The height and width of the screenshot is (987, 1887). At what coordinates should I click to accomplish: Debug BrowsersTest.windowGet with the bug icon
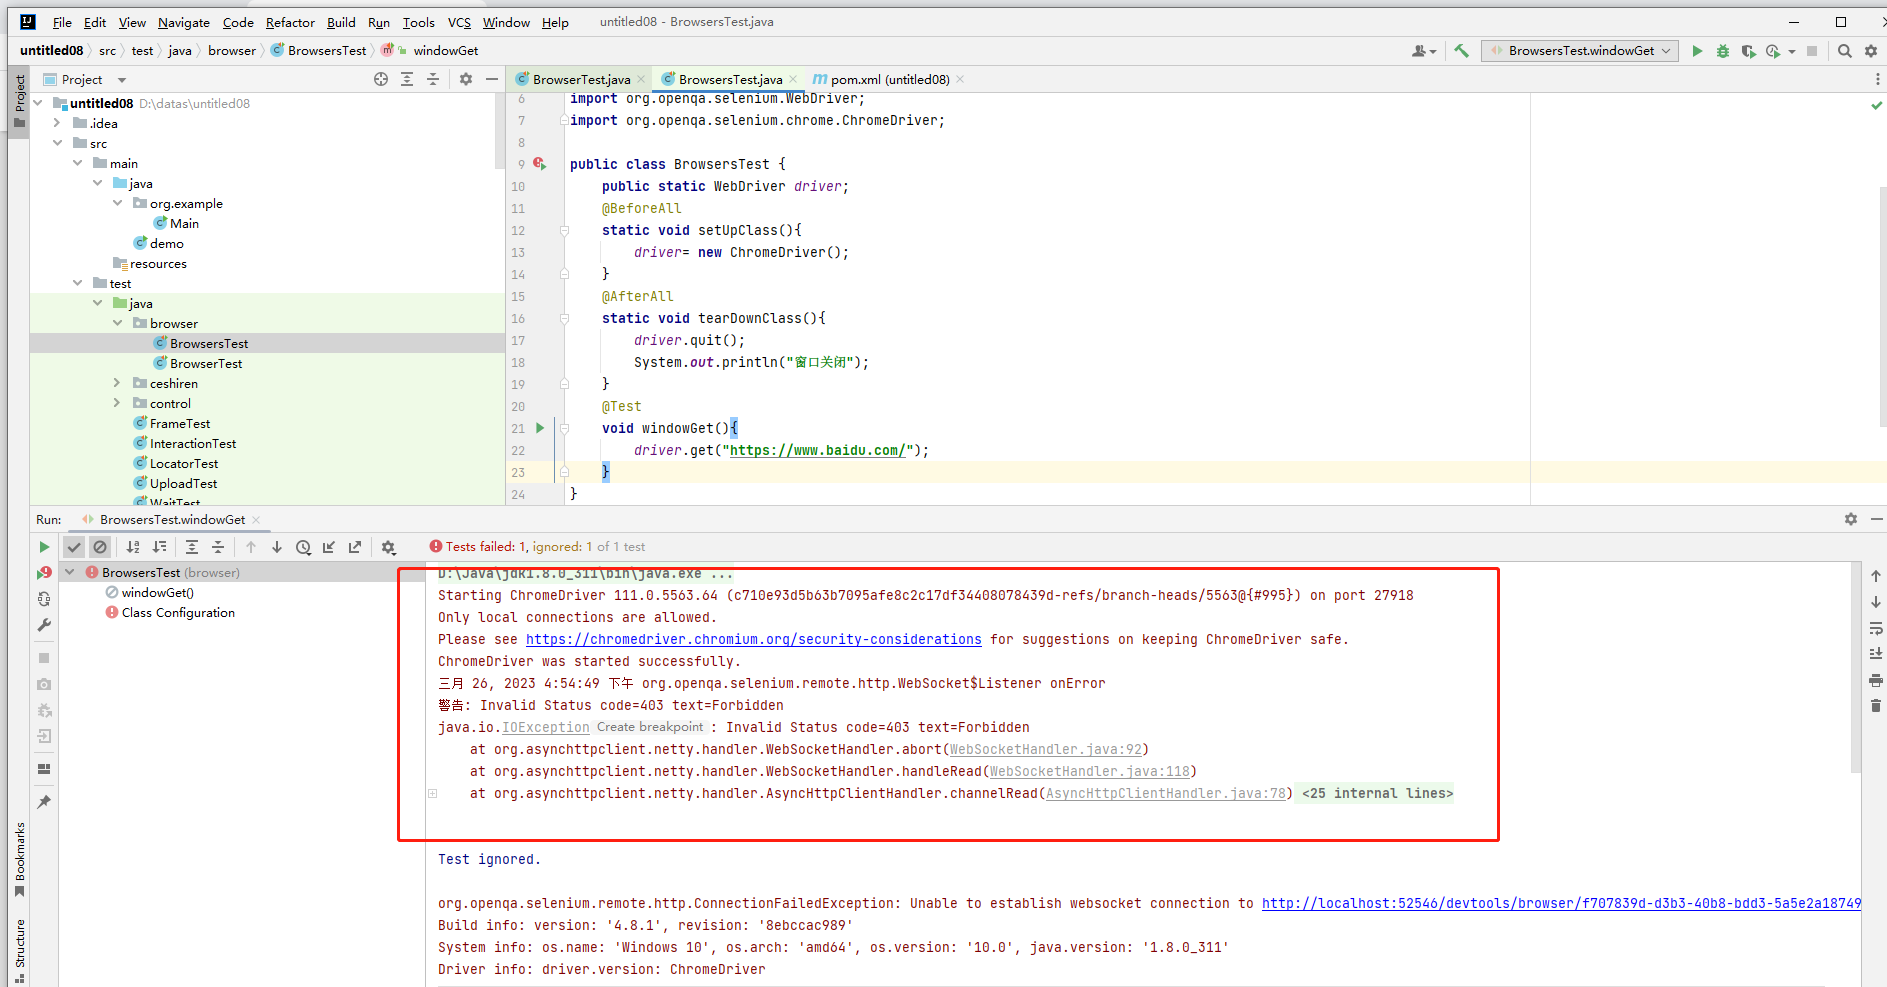[x=1723, y=51]
